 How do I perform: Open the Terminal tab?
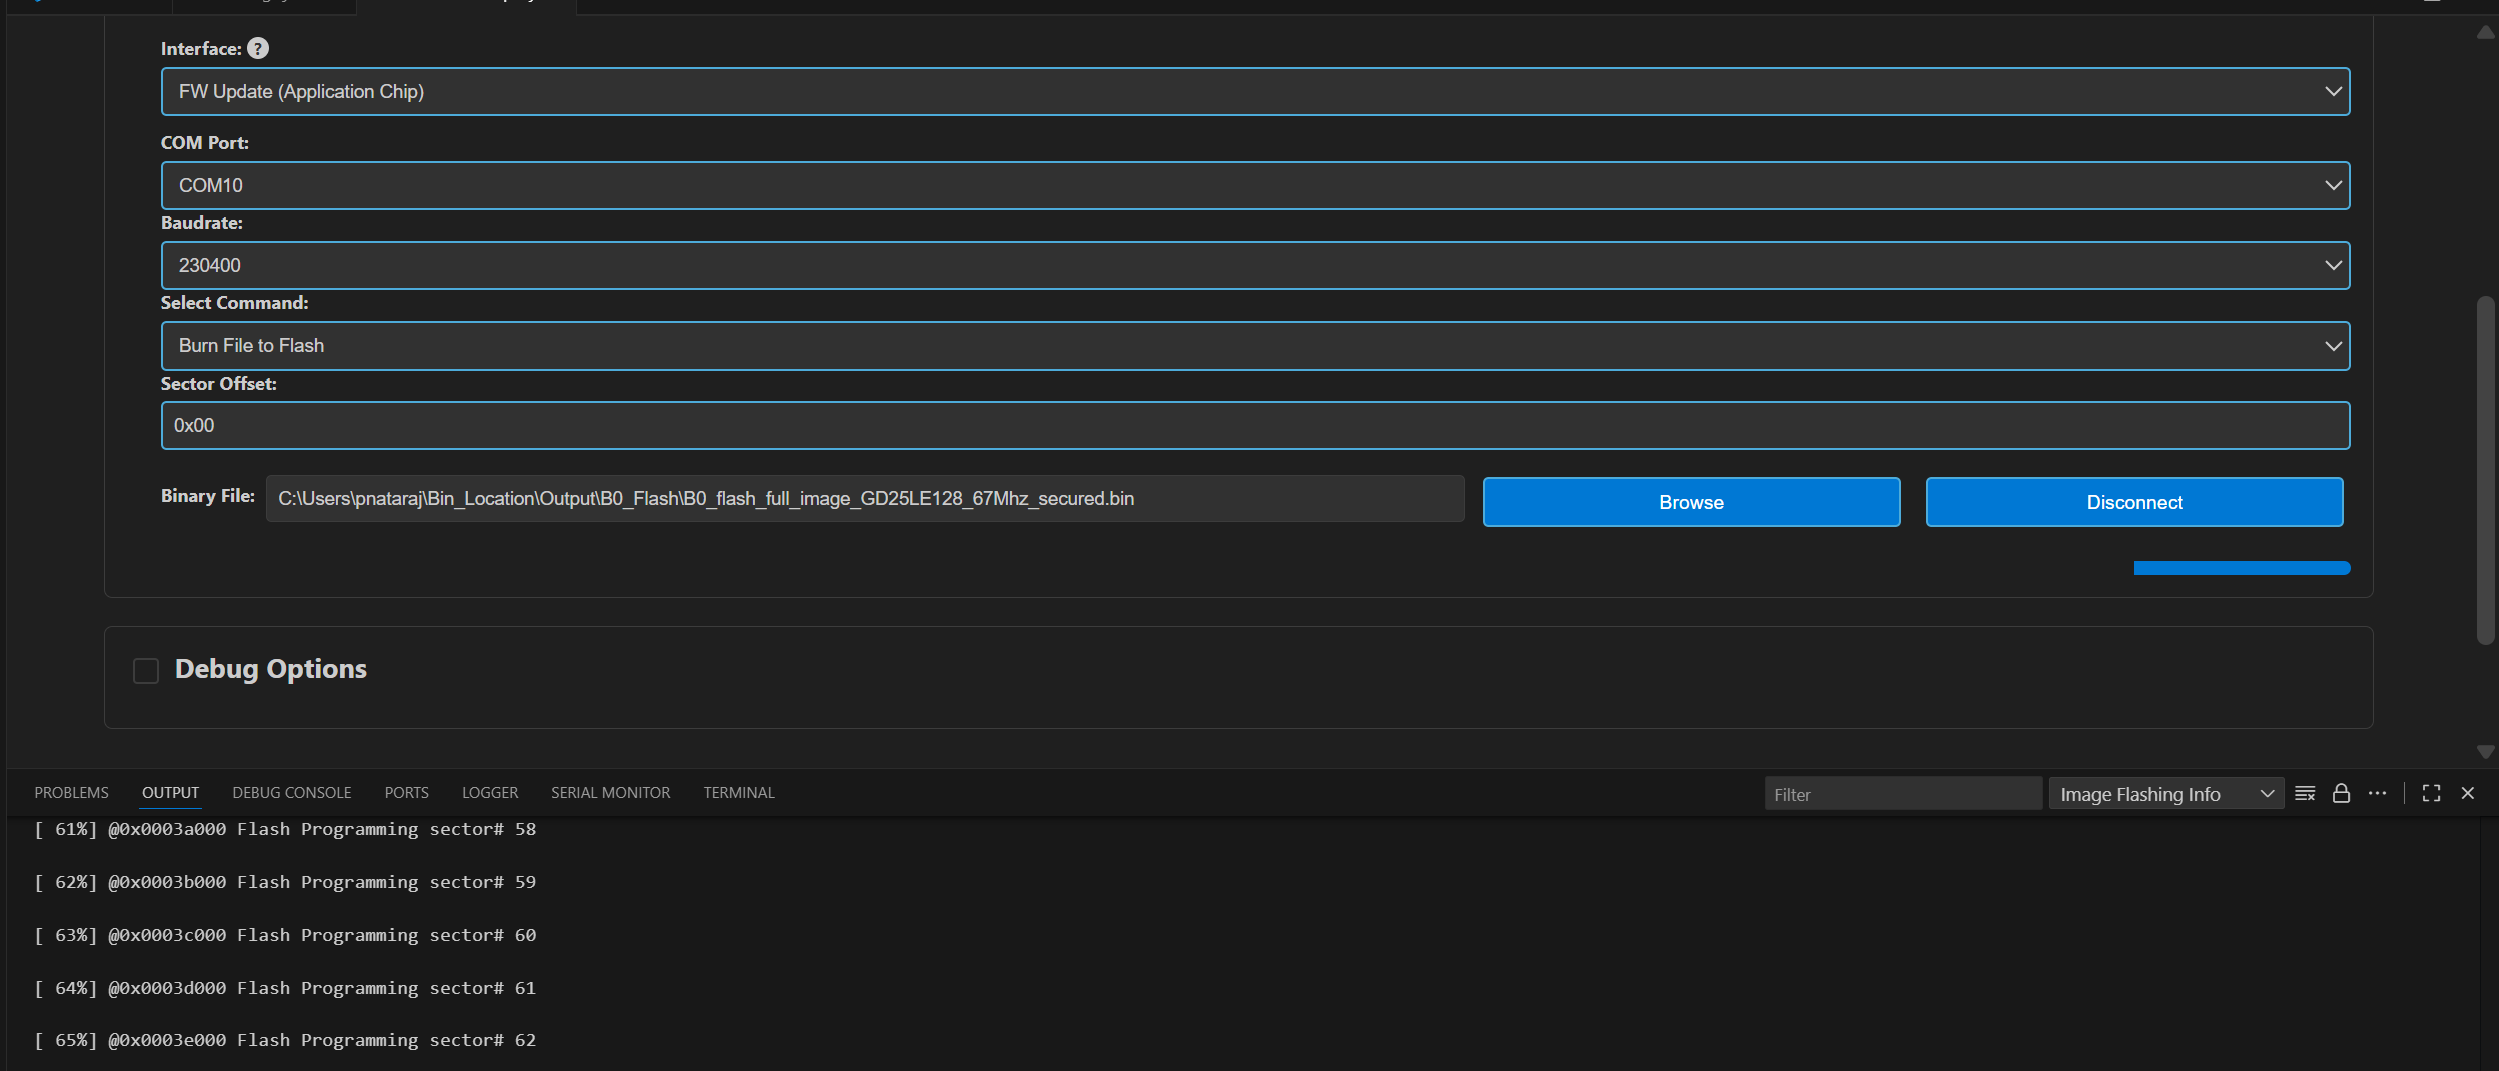(x=738, y=793)
